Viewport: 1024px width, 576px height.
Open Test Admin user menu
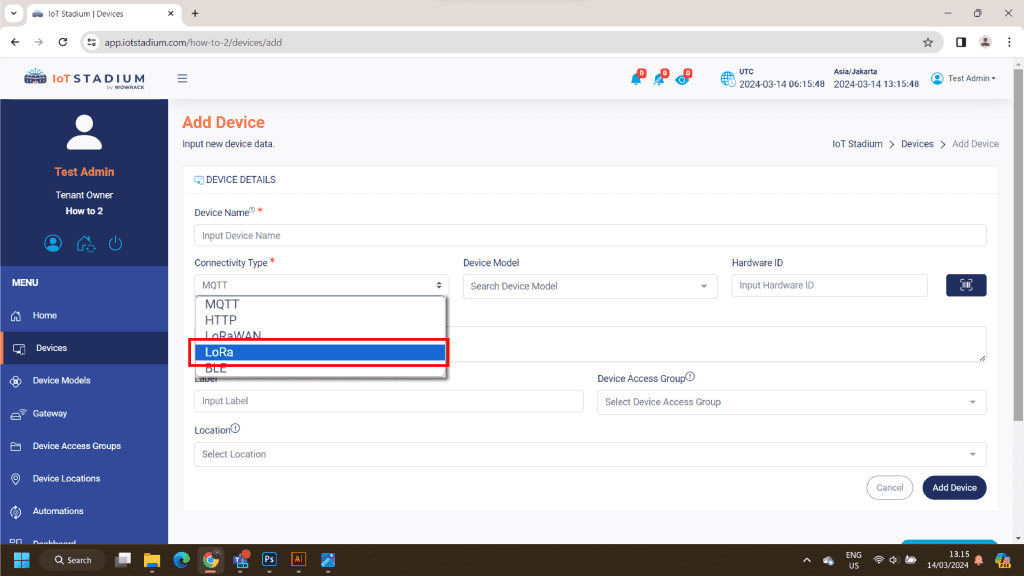coord(963,79)
